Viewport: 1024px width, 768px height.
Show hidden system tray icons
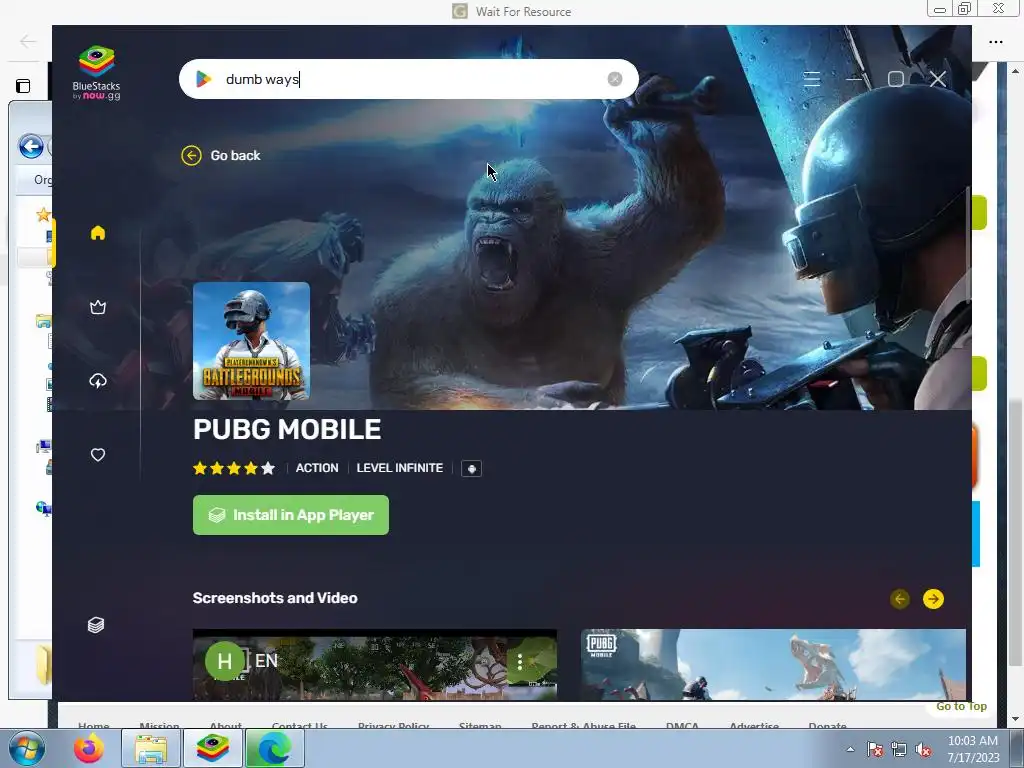(x=850, y=749)
